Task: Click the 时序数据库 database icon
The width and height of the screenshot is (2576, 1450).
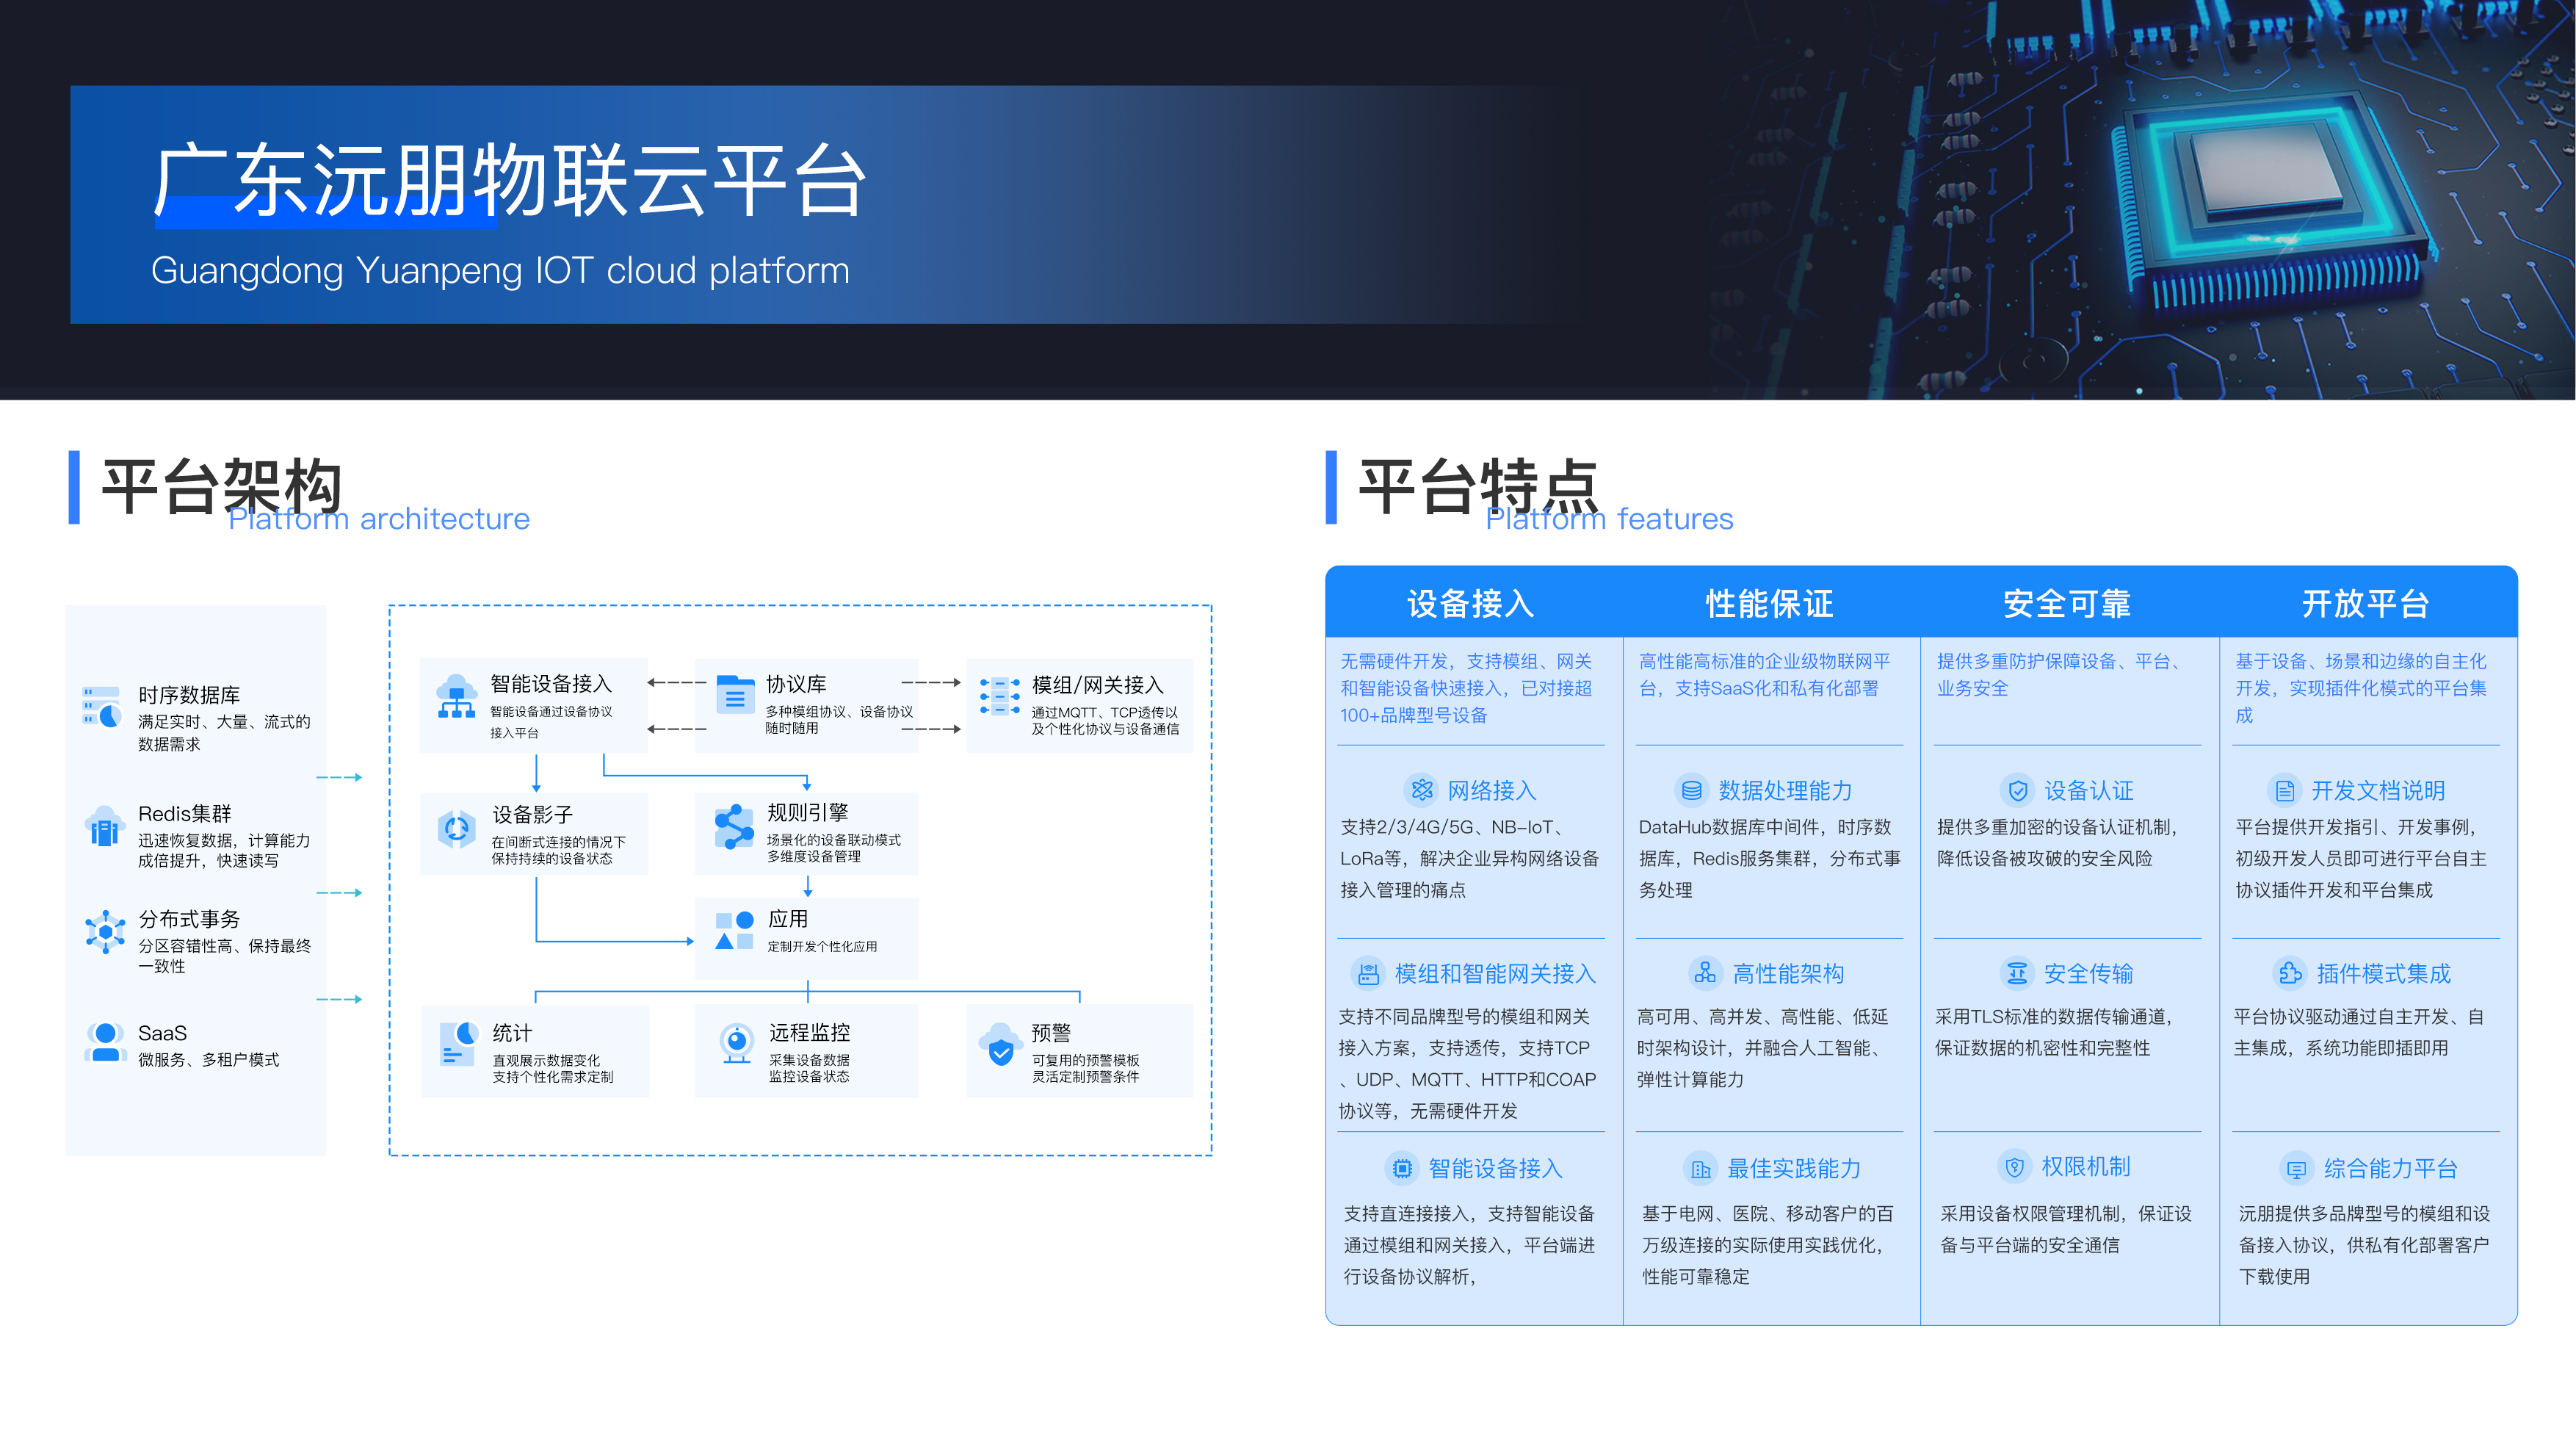Action: (x=102, y=707)
